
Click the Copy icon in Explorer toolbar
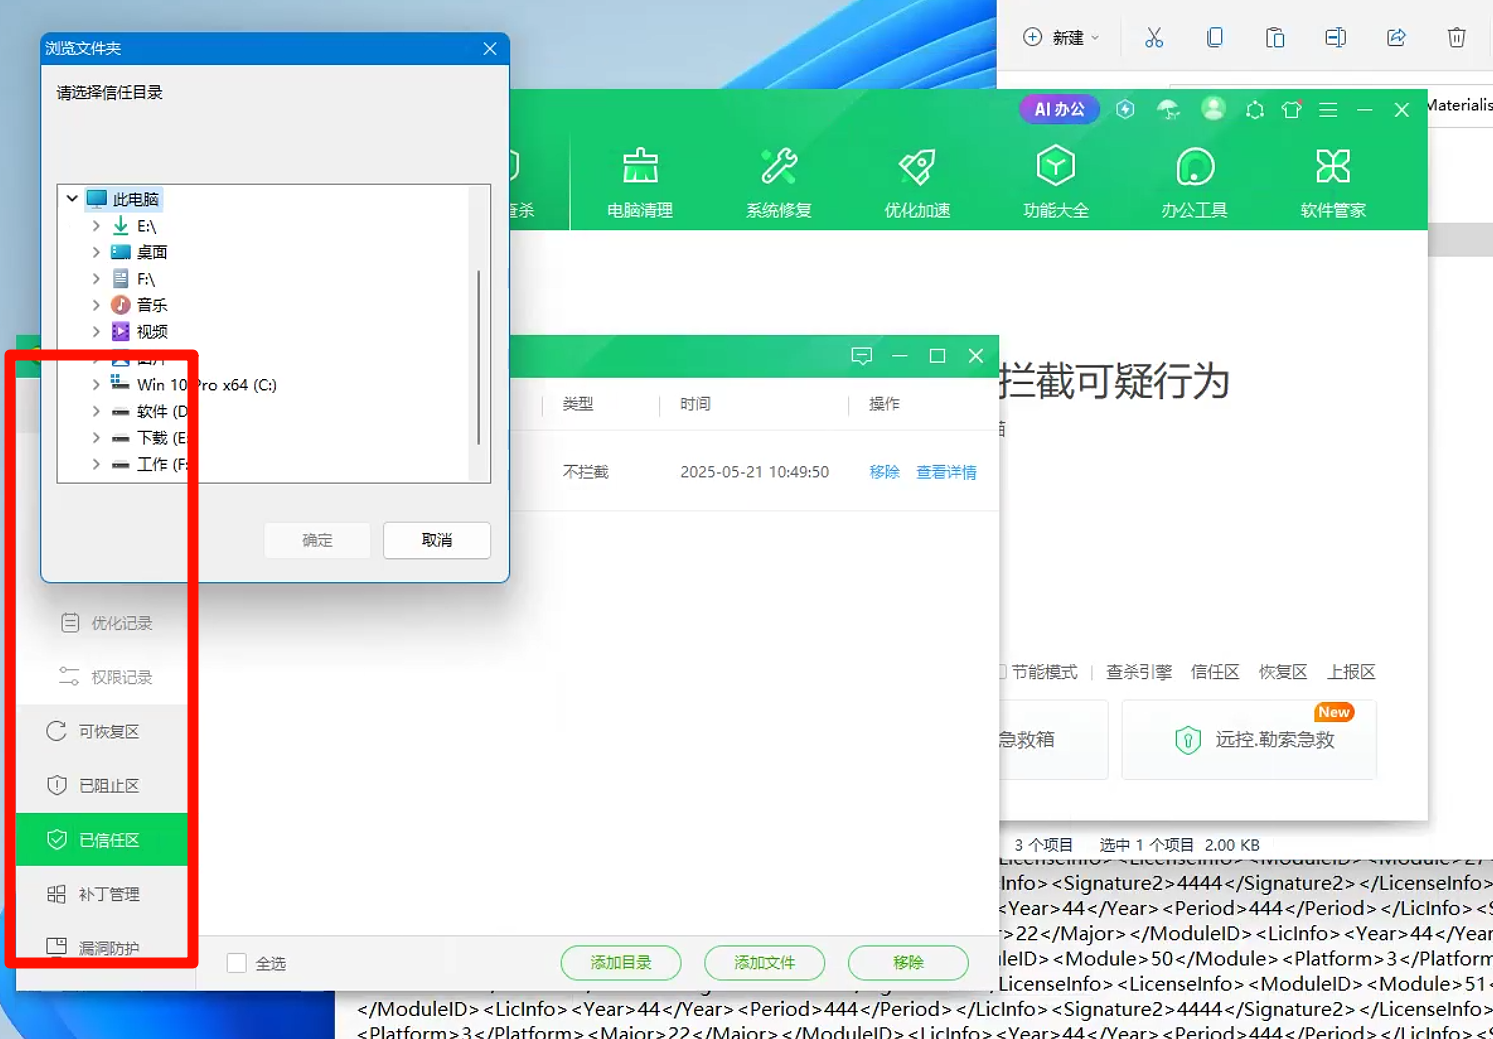pos(1214,38)
